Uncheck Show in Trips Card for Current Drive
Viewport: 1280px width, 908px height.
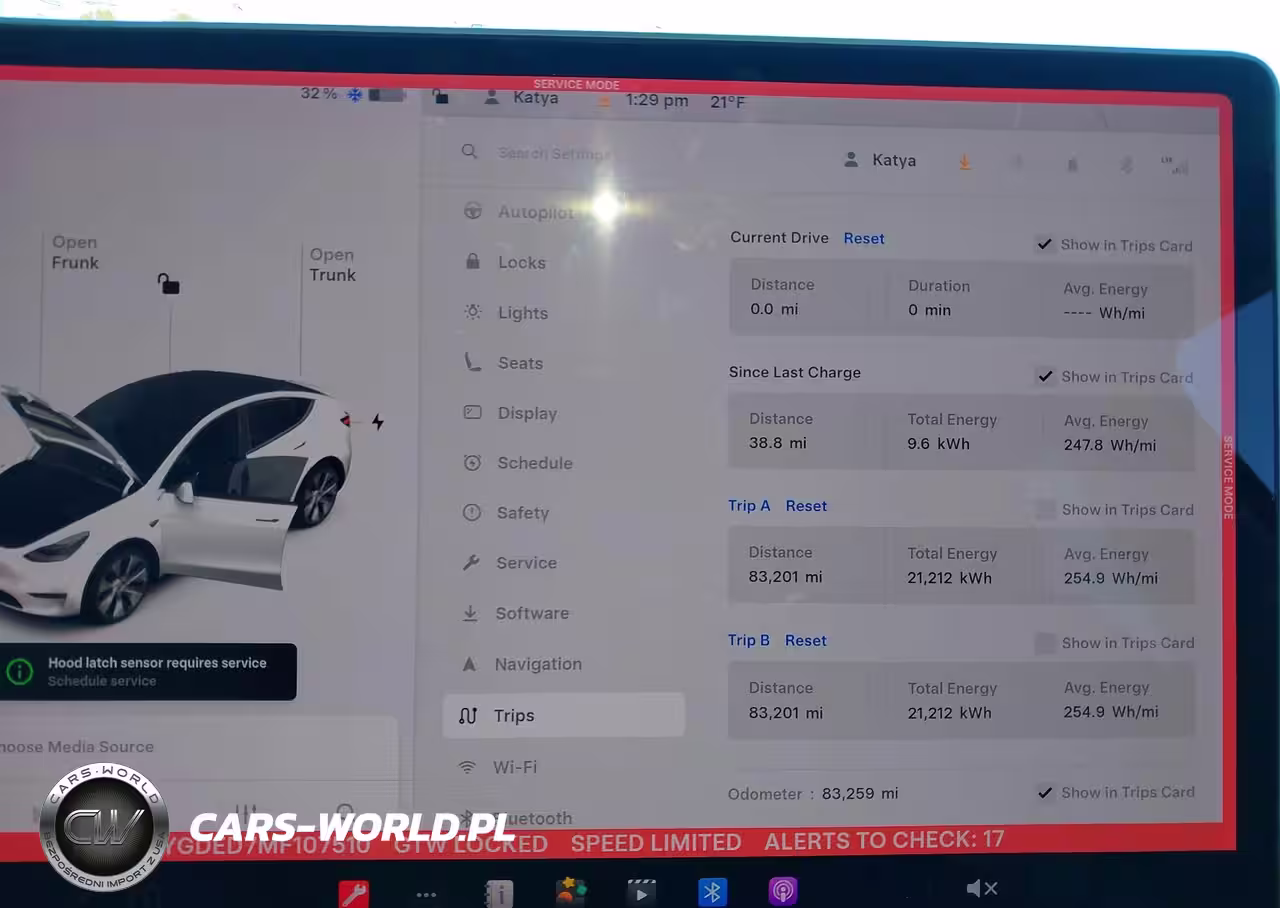(x=1044, y=245)
